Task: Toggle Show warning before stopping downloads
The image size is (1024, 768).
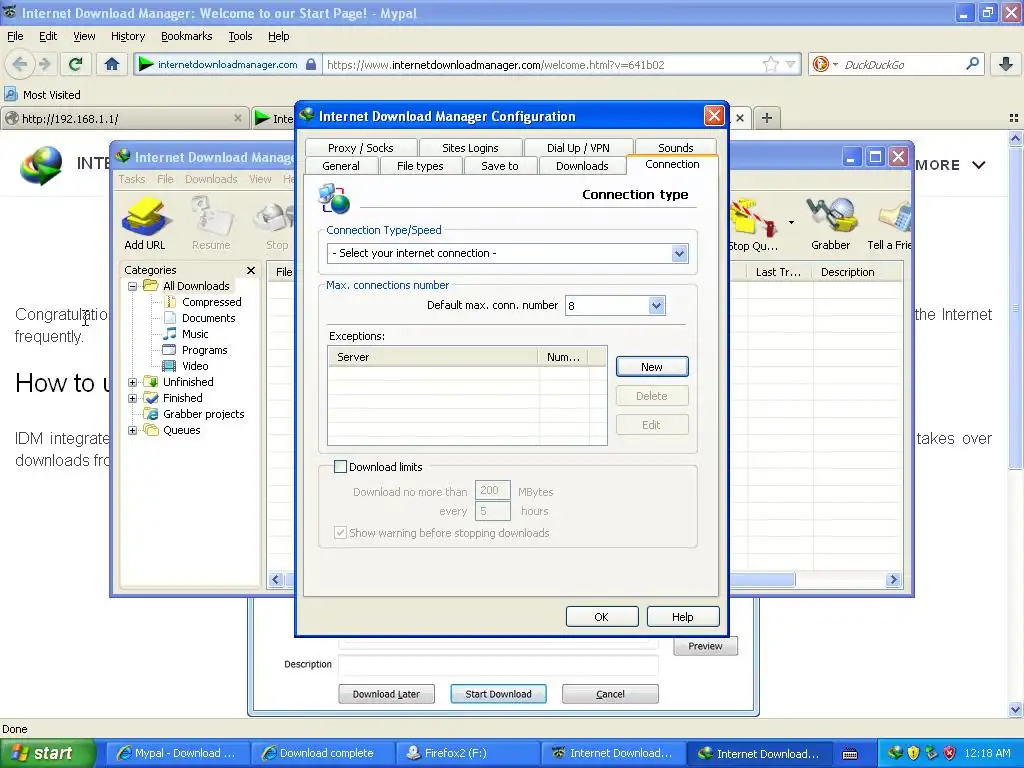Action: pyautogui.click(x=340, y=533)
